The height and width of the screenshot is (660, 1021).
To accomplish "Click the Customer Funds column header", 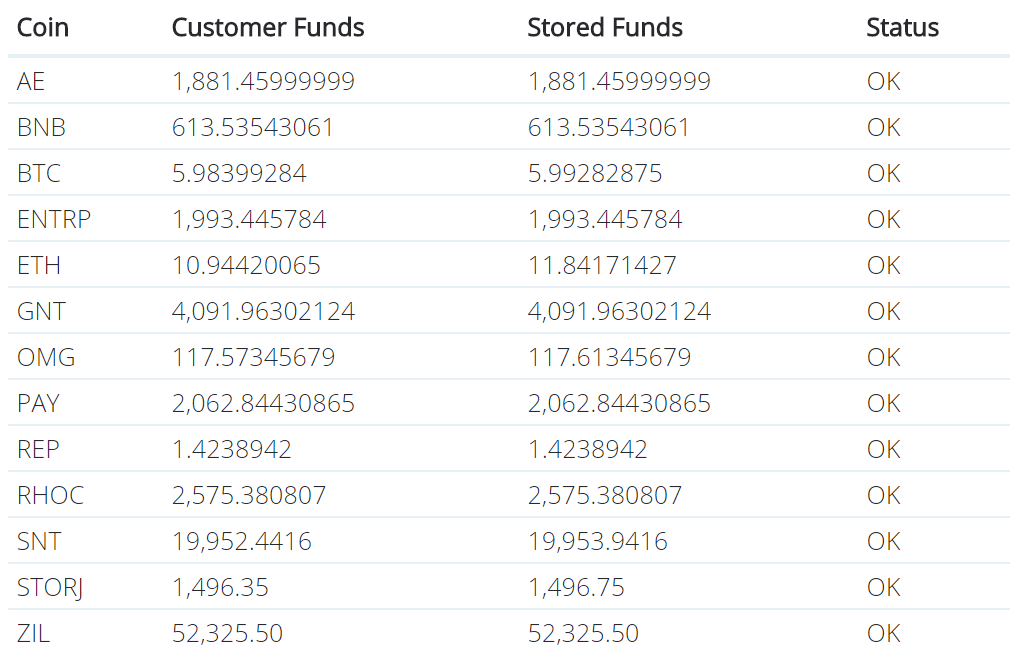I will [x=268, y=28].
